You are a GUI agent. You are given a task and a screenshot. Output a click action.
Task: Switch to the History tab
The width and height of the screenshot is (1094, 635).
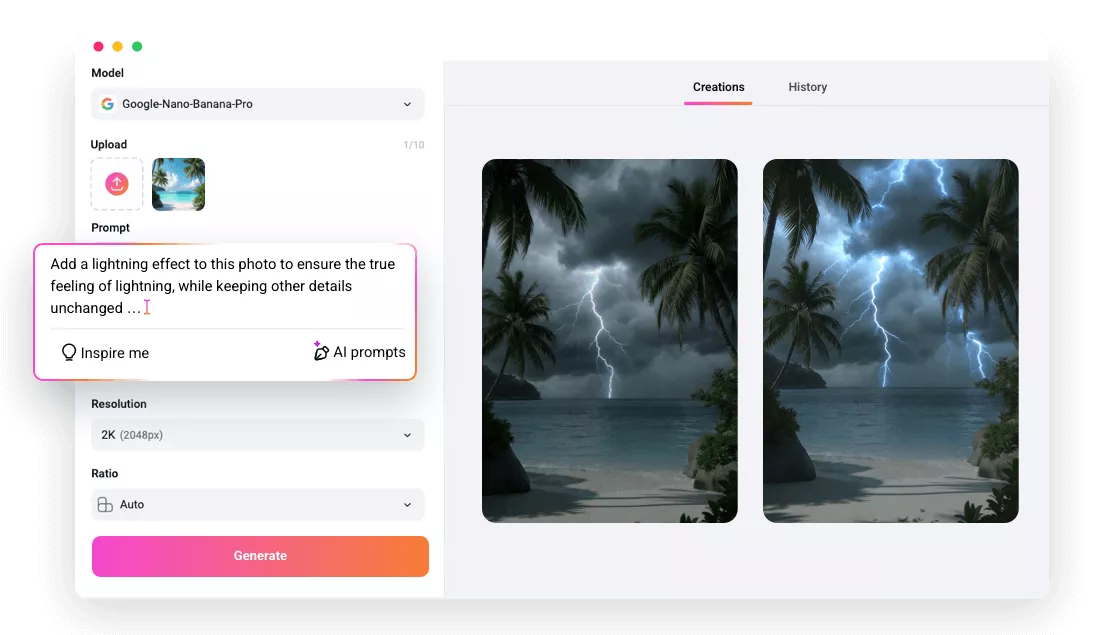pos(807,87)
